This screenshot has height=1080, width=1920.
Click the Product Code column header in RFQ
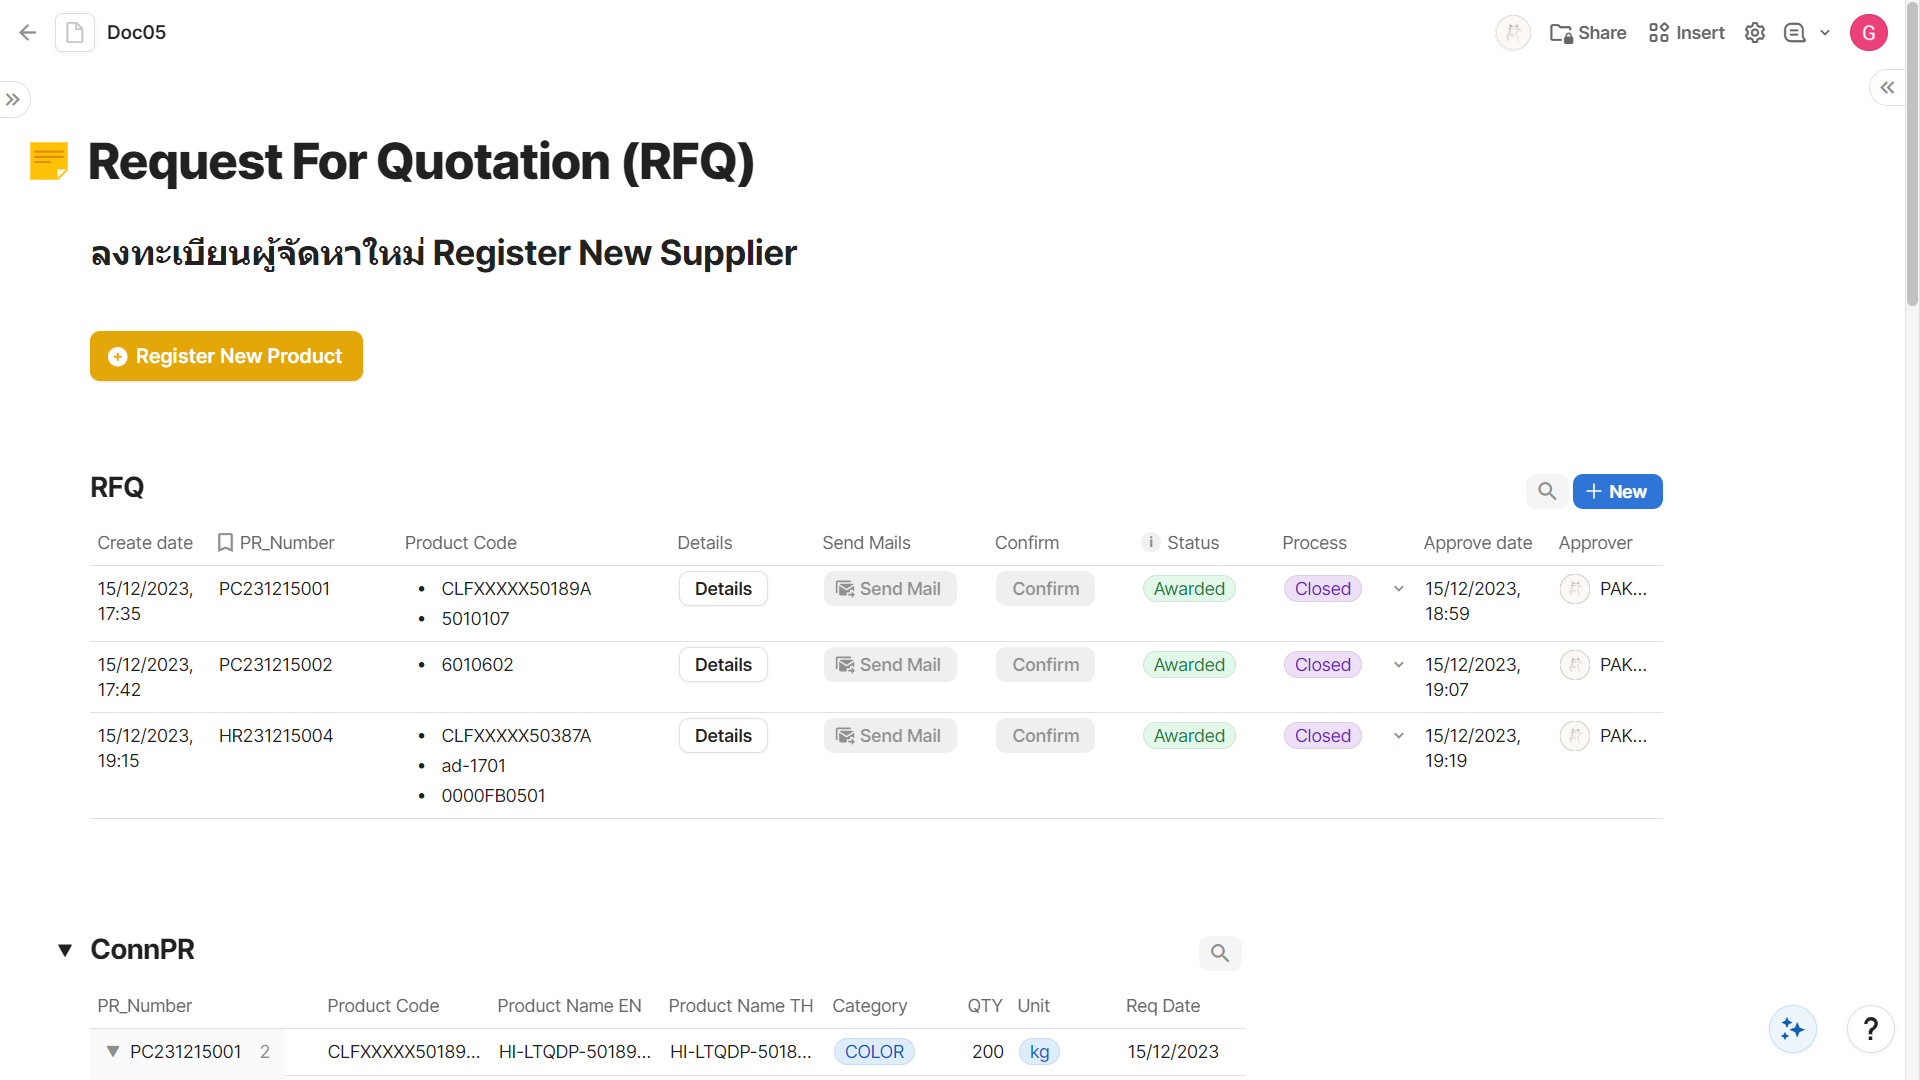tap(460, 542)
